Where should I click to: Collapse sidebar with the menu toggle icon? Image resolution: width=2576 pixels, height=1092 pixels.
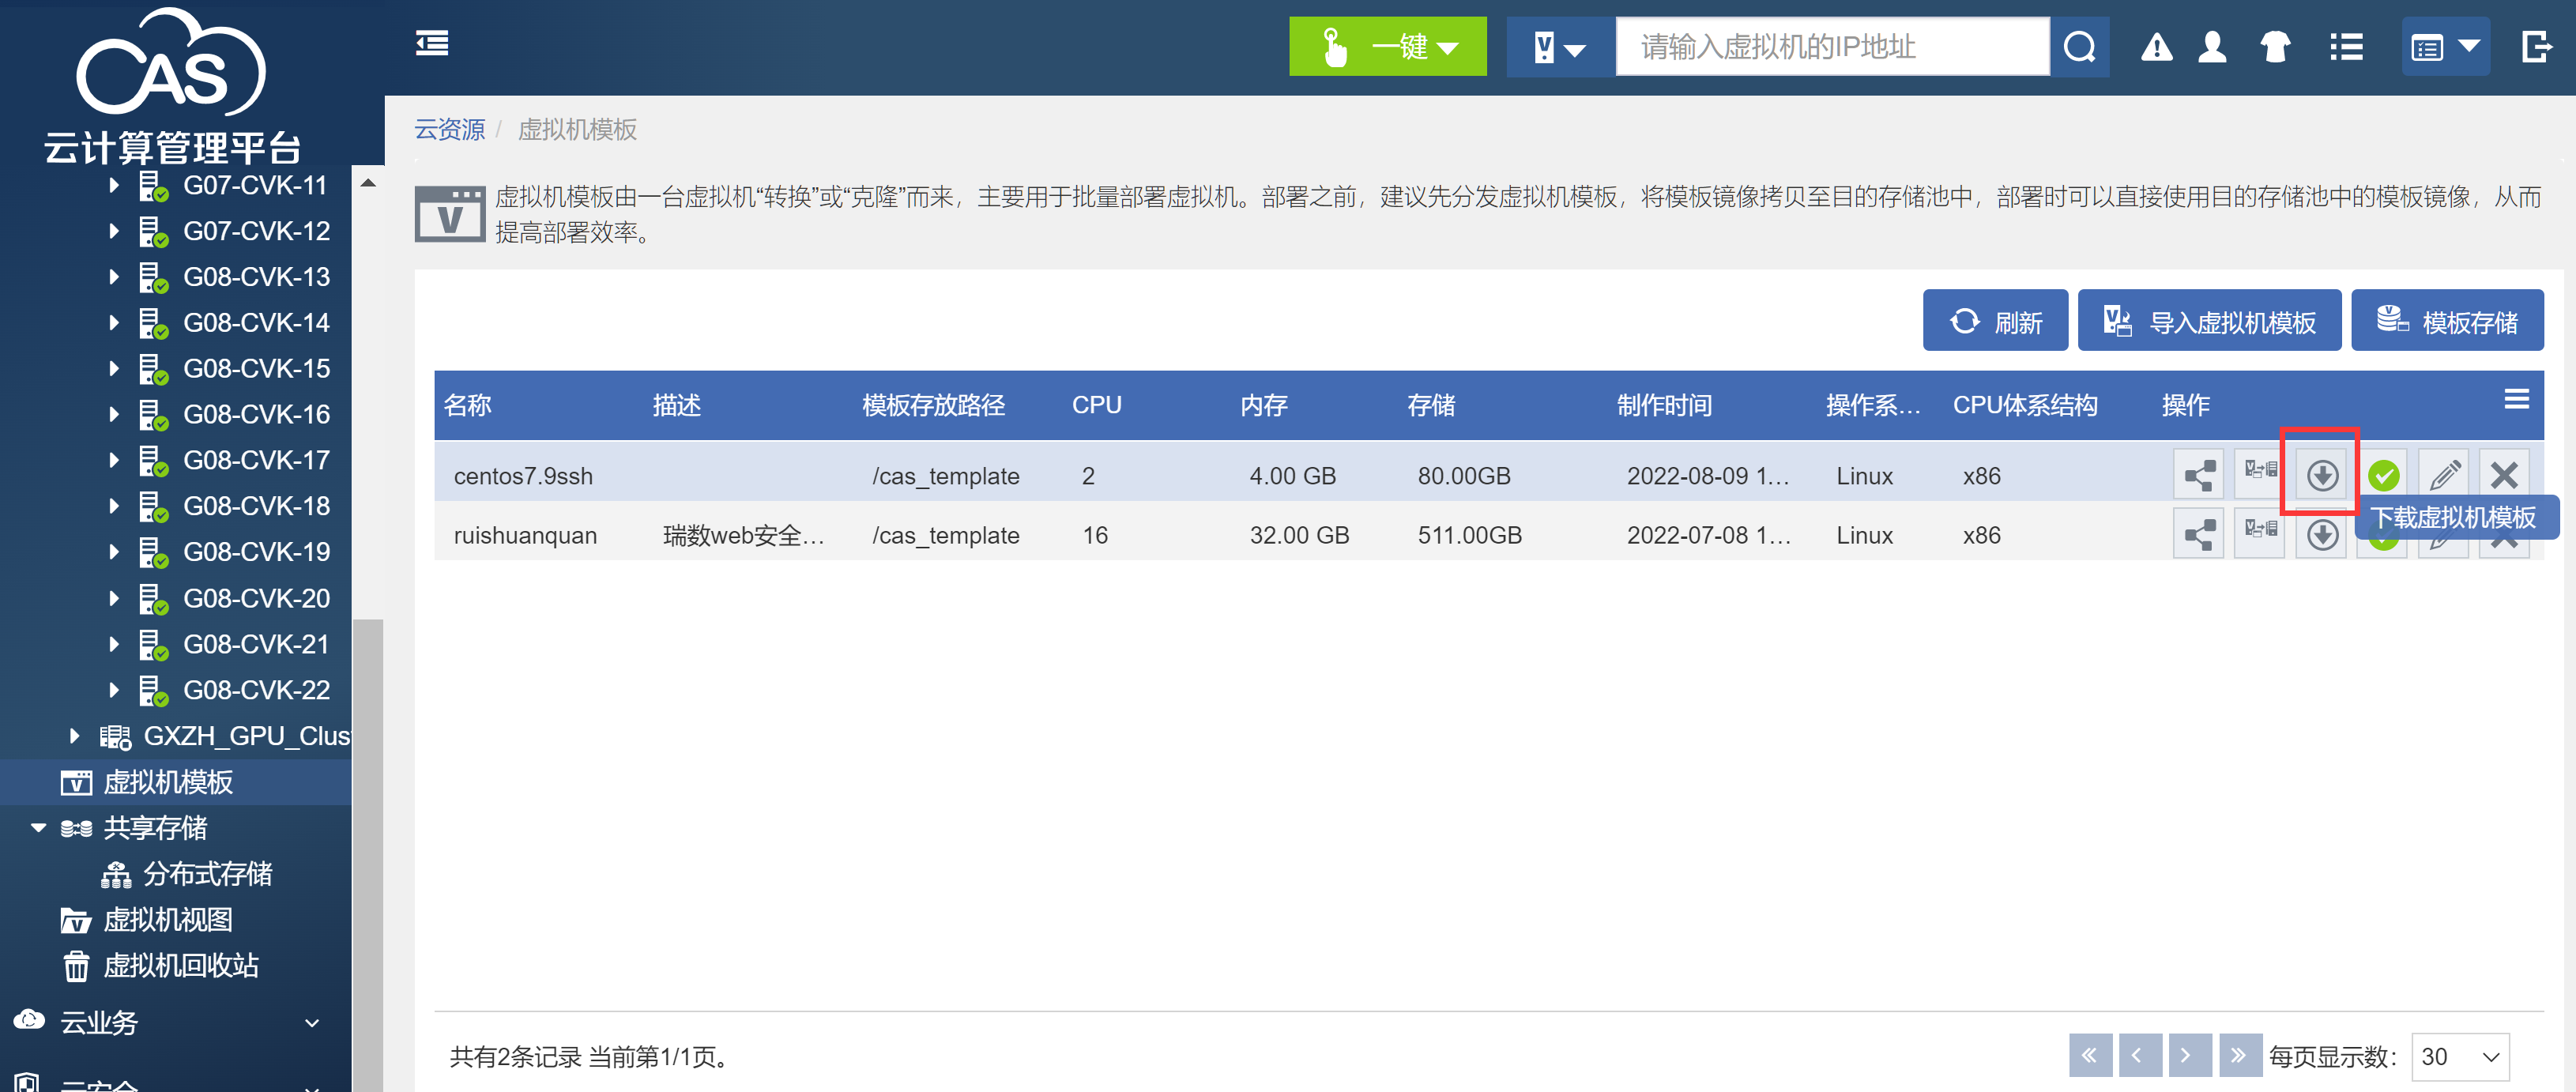432,44
